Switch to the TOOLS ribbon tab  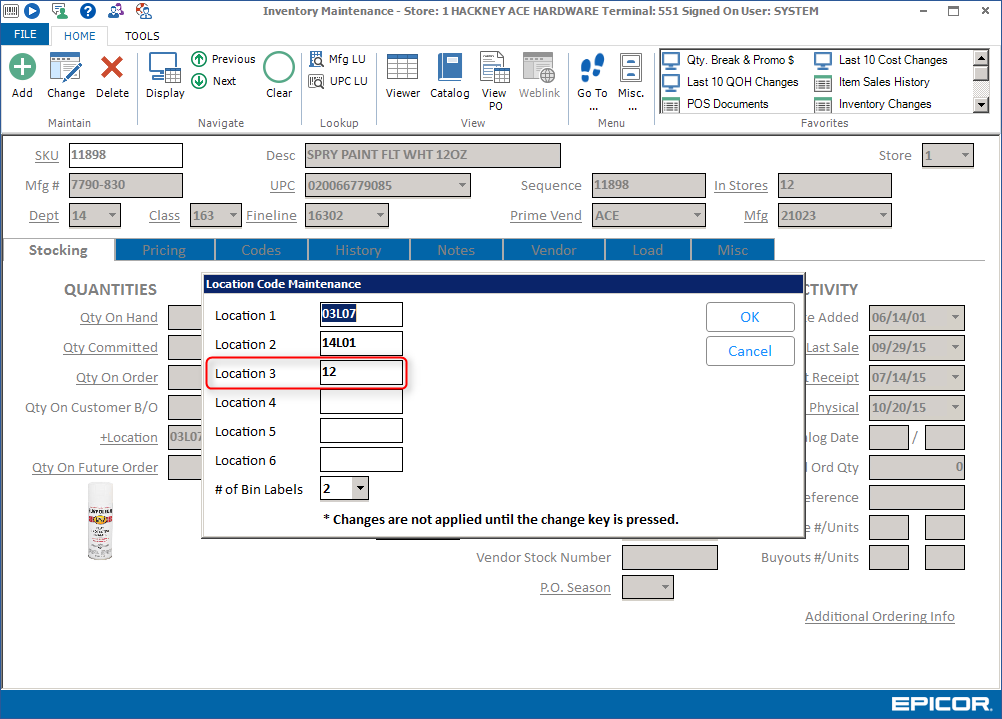click(142, 36)
